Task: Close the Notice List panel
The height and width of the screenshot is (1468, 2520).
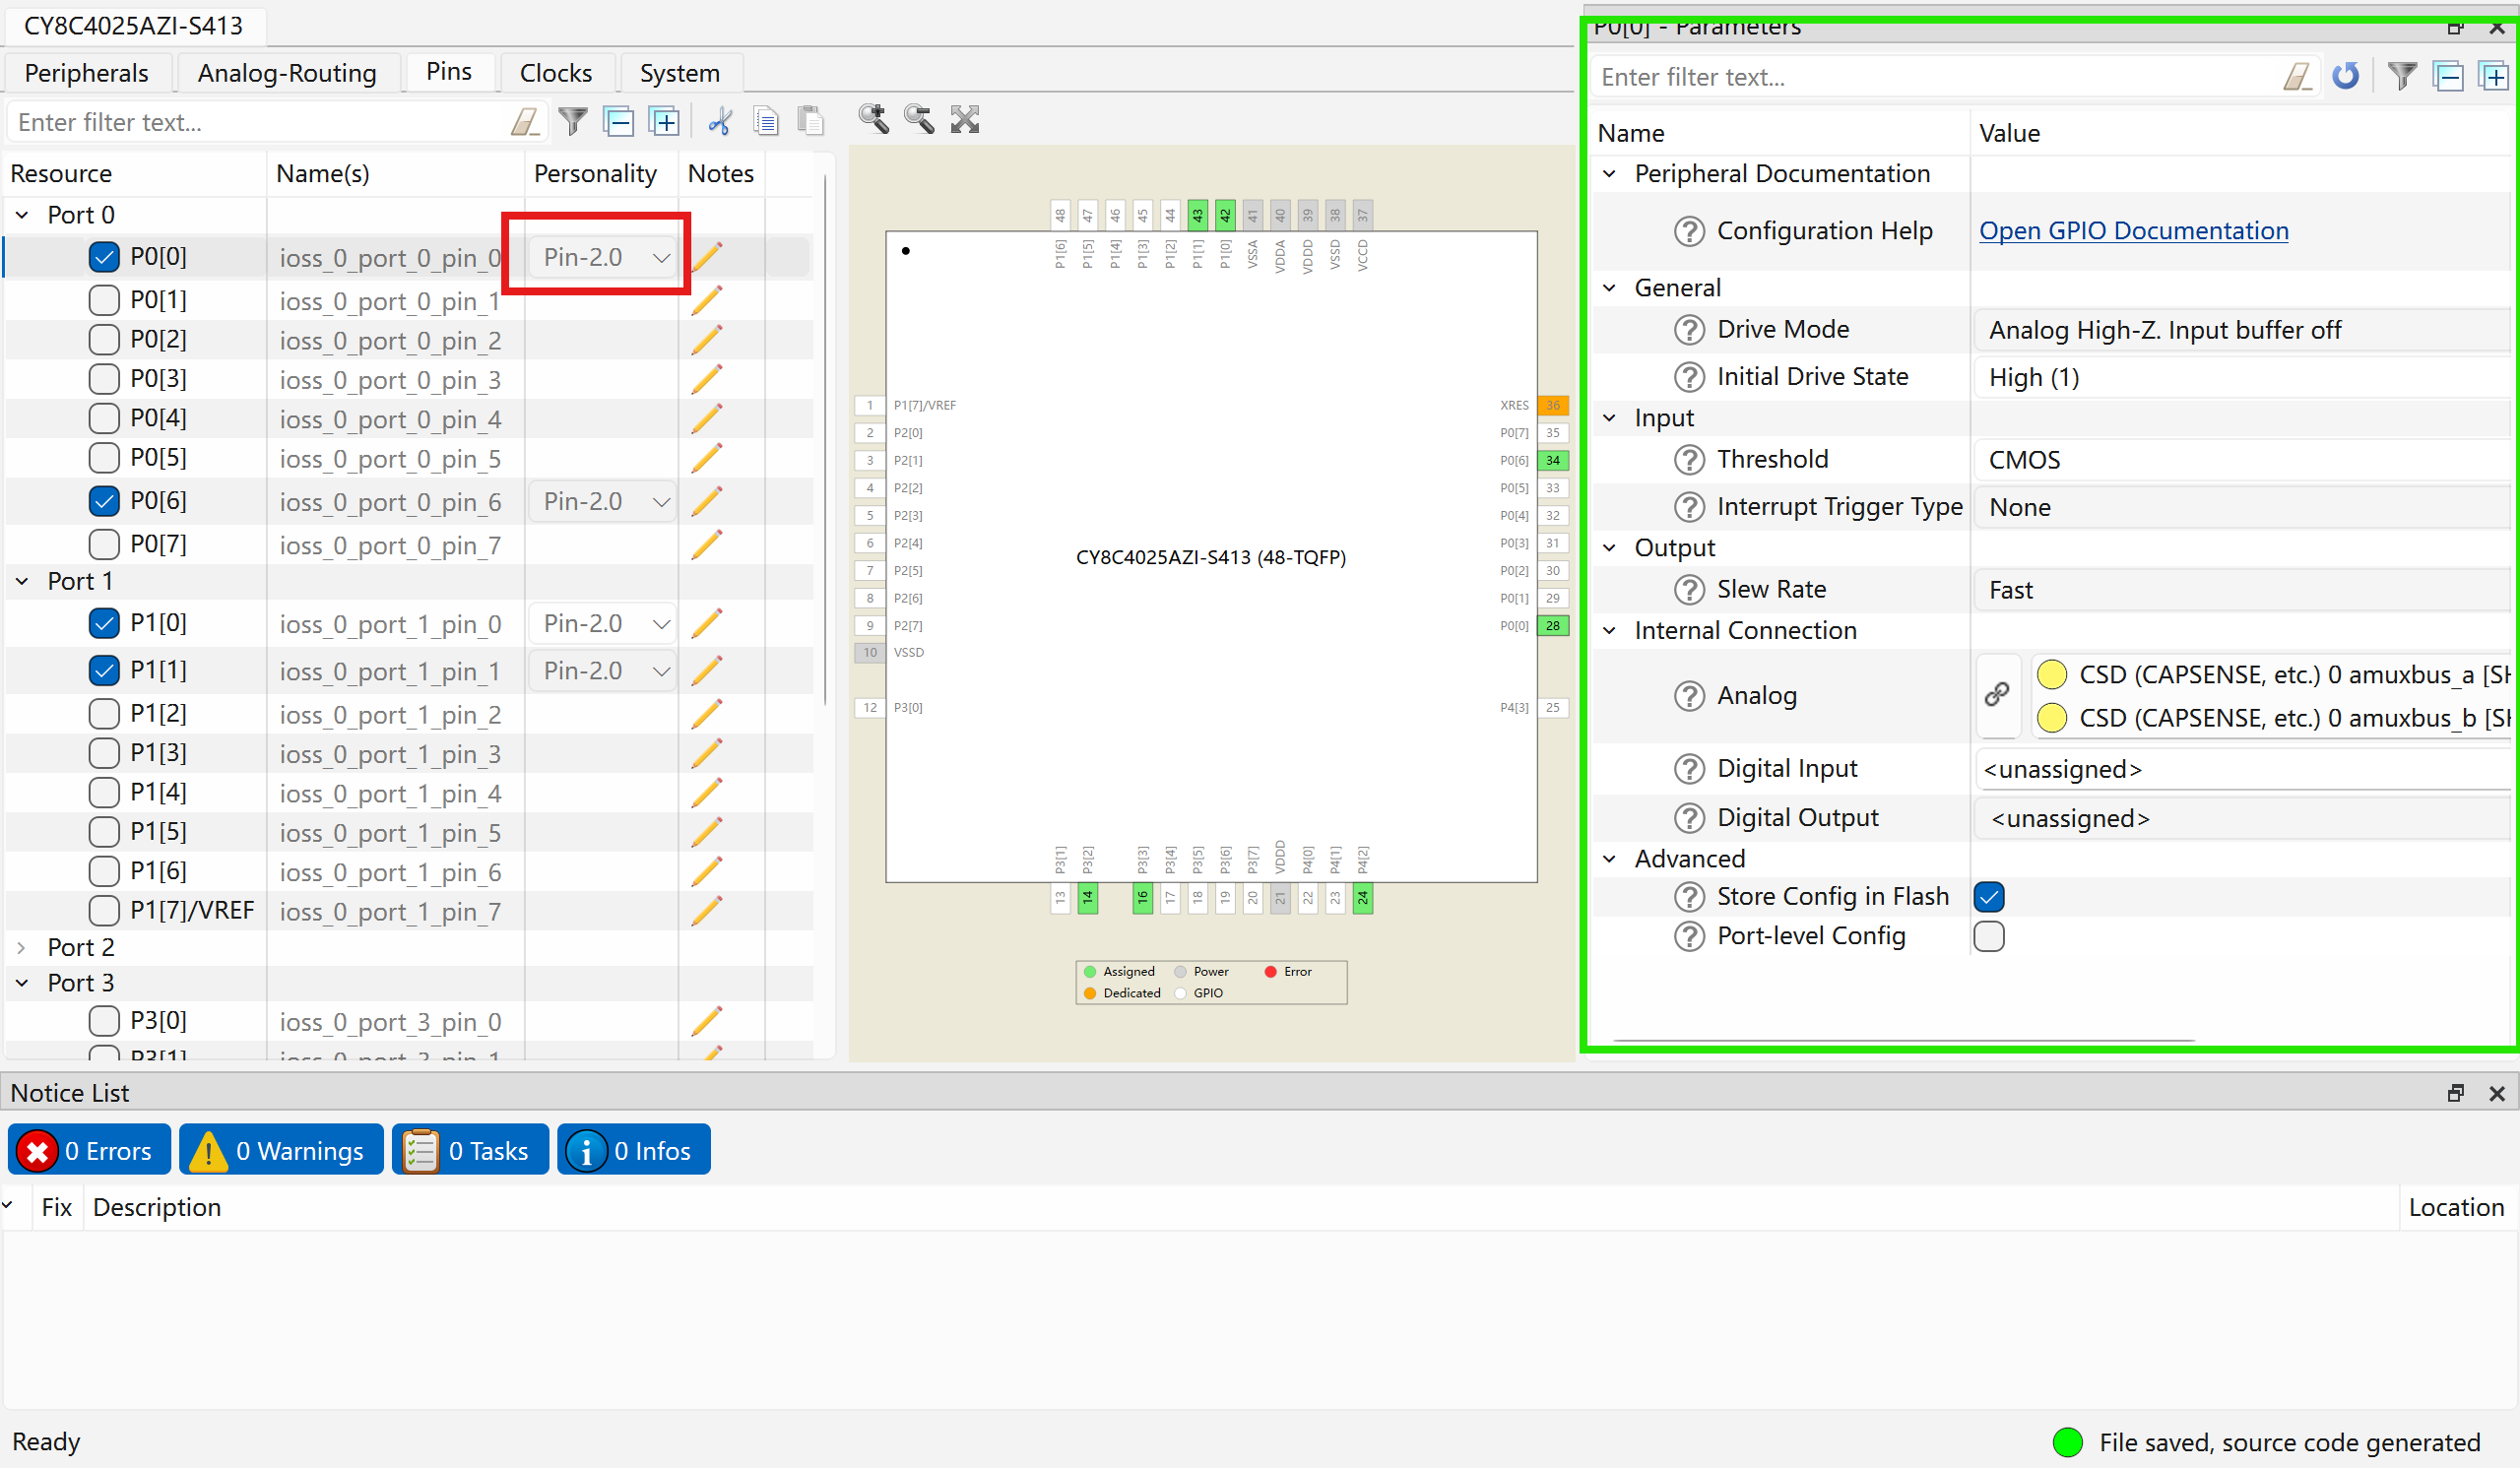Action: (2496, 1093)
